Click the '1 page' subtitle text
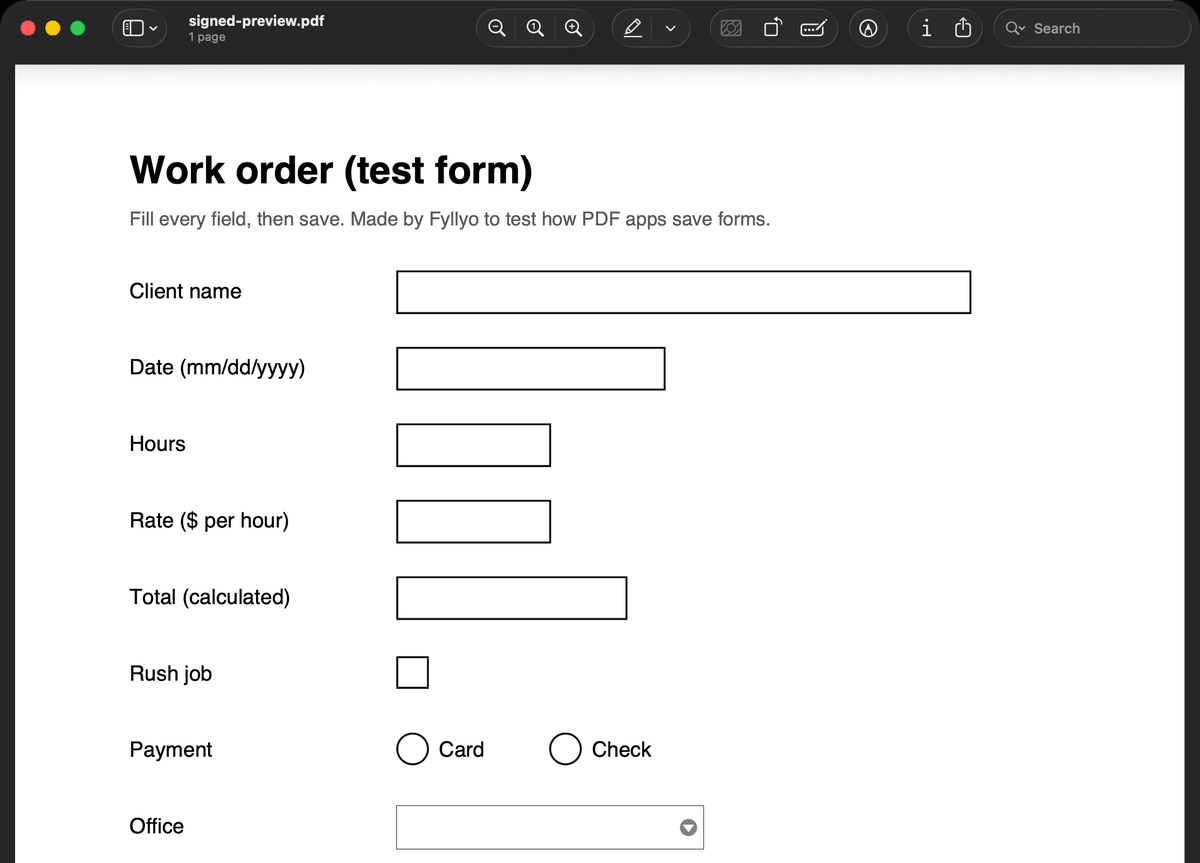The image size is (1200, 863). click(207, 38)
